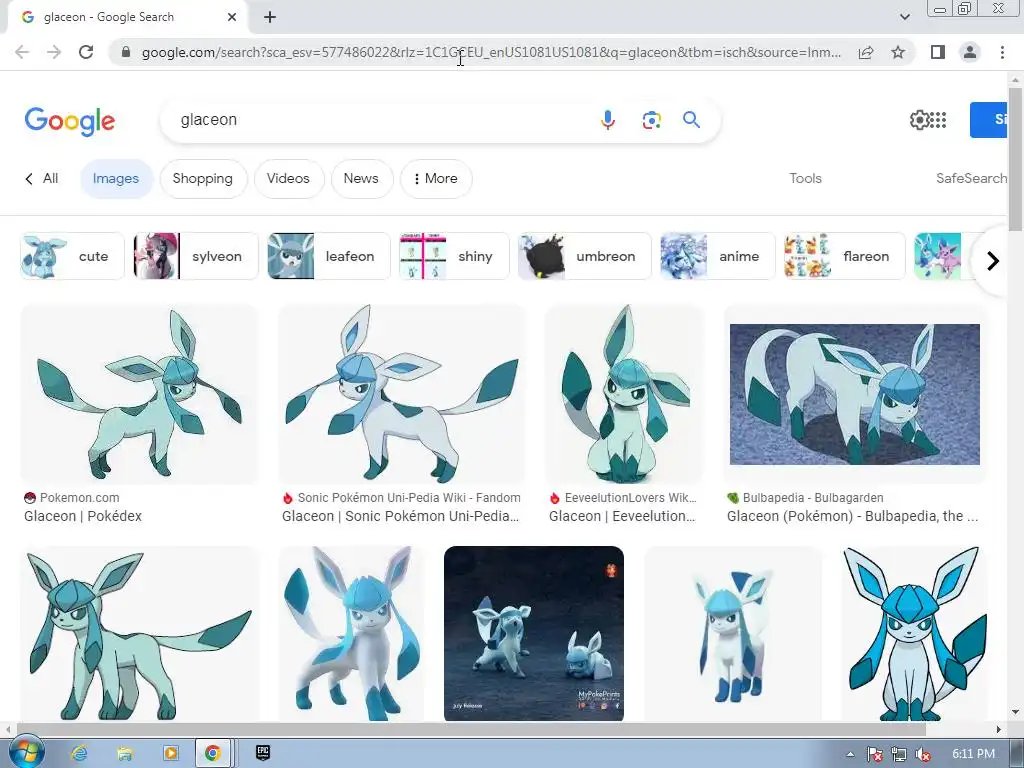This screenshot has width=1024, height=768.
Task: Click the lock site info icon
Action: [x=126, y=52]
